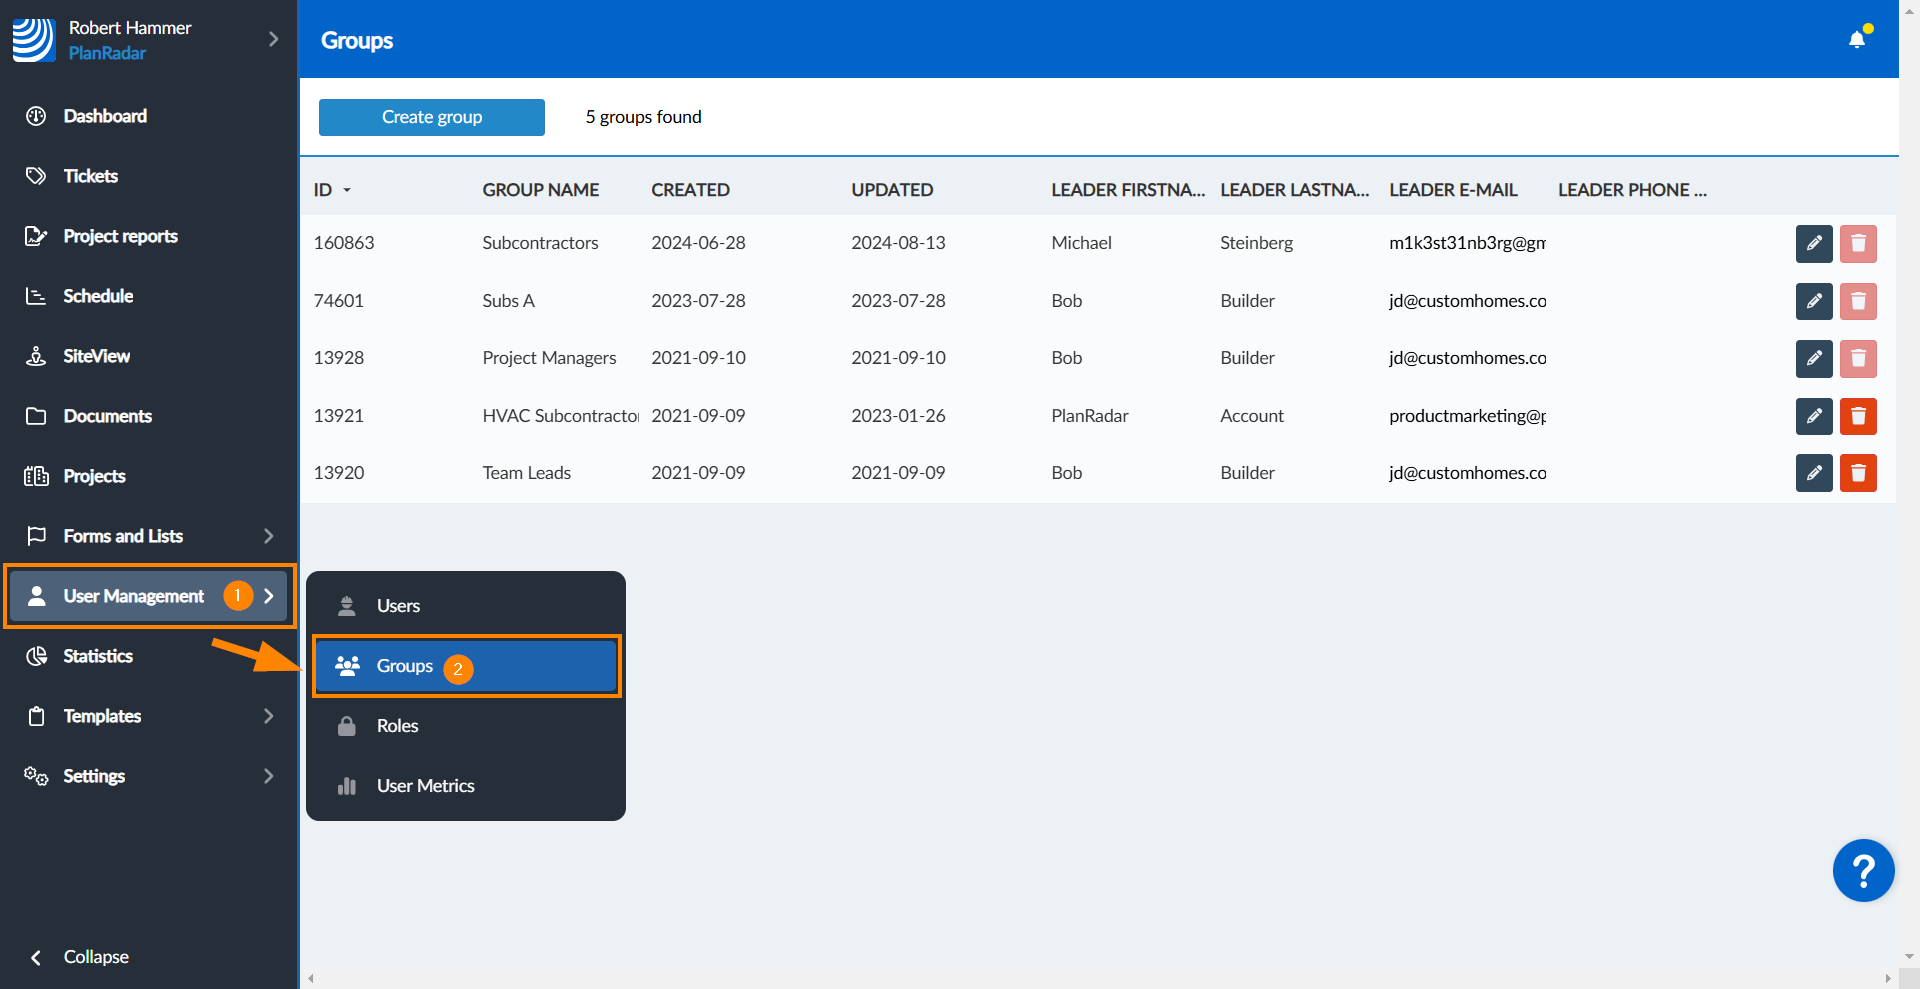Click the vertical scrollbar down arrow

click(1910, 957)
